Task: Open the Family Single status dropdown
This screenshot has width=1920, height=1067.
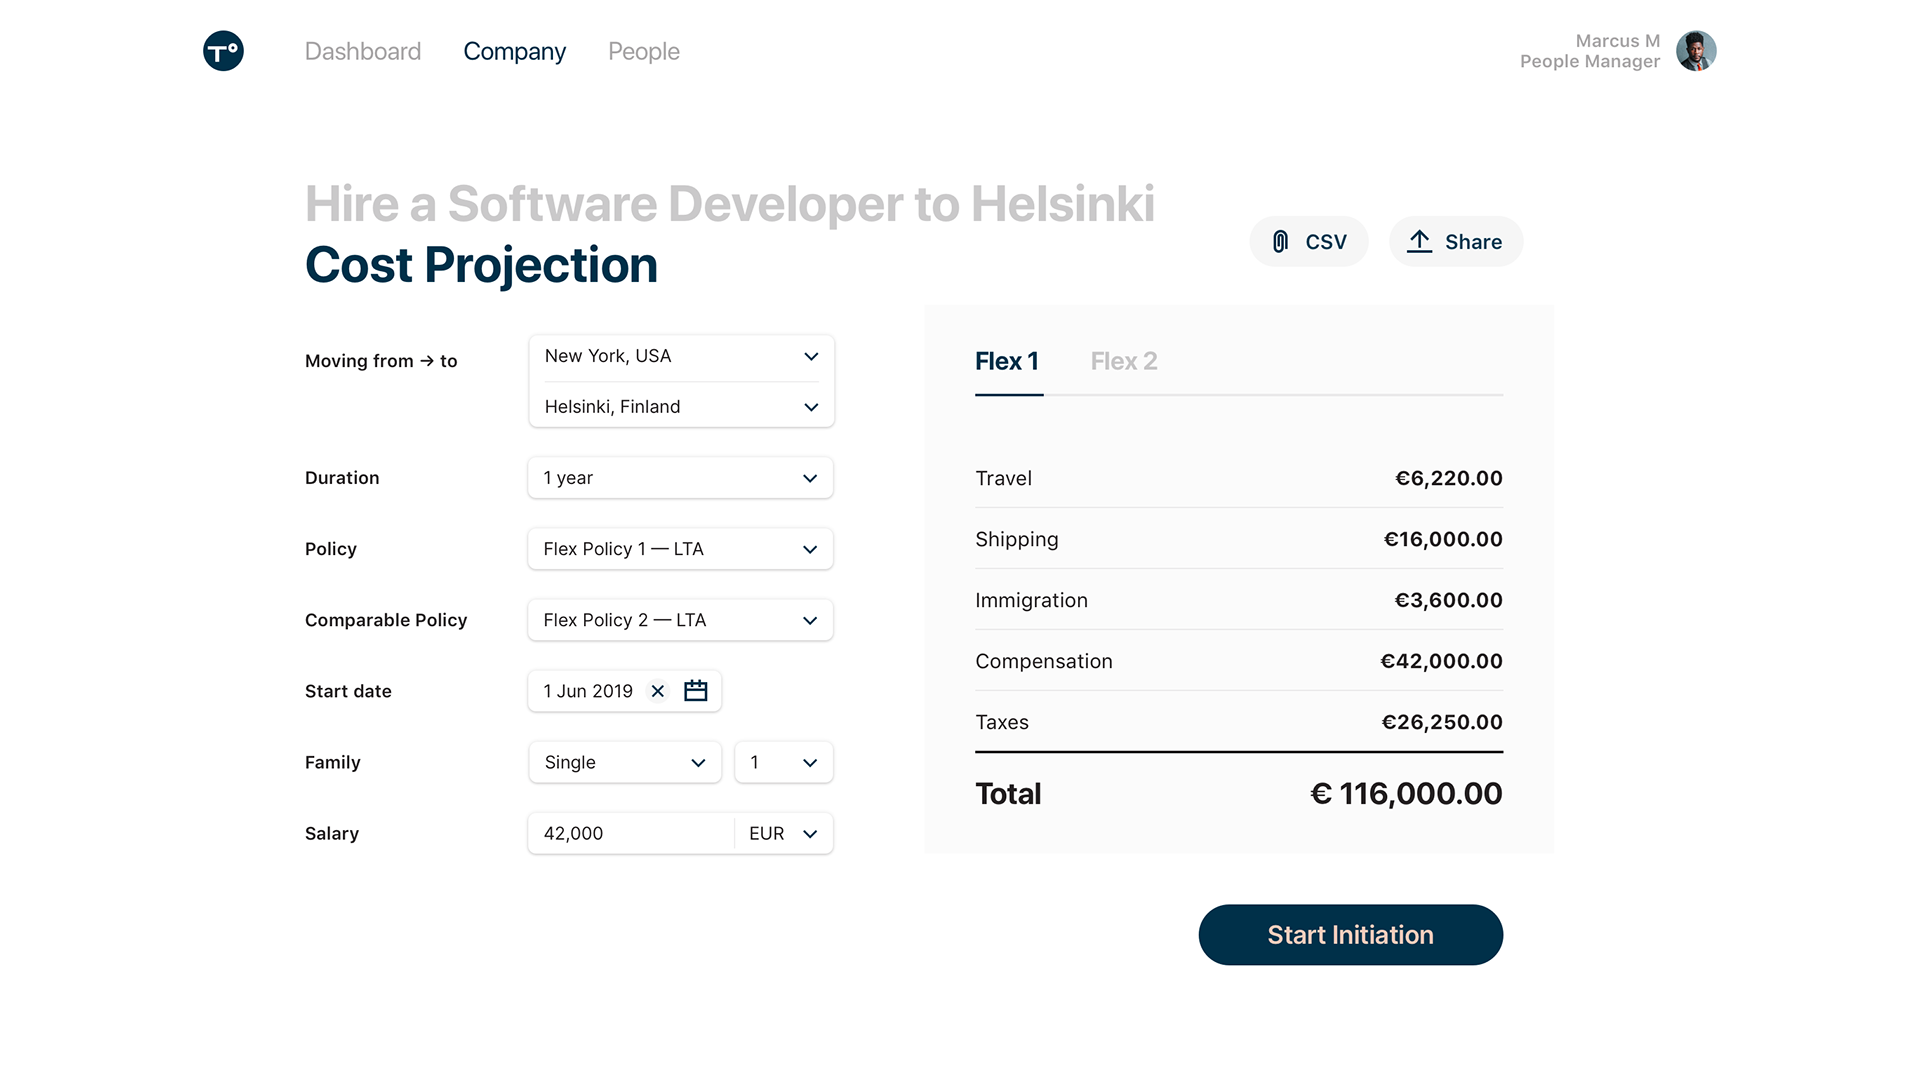Action: [x=625, y=763]
